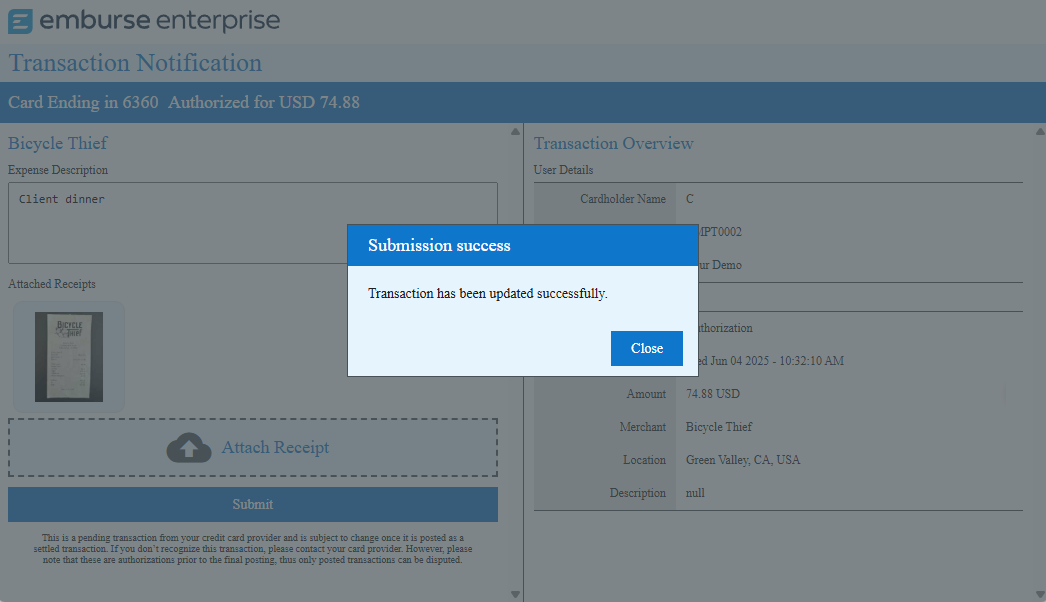Select the 'Jun 04 2025 - 10:32:10 AM' date
The height and width of the screenshot is (602, 1046).
776,361
